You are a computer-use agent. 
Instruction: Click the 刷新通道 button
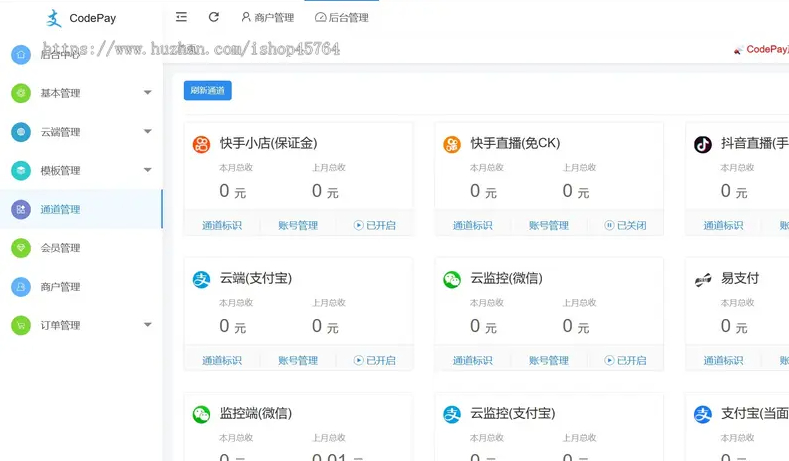208,91
